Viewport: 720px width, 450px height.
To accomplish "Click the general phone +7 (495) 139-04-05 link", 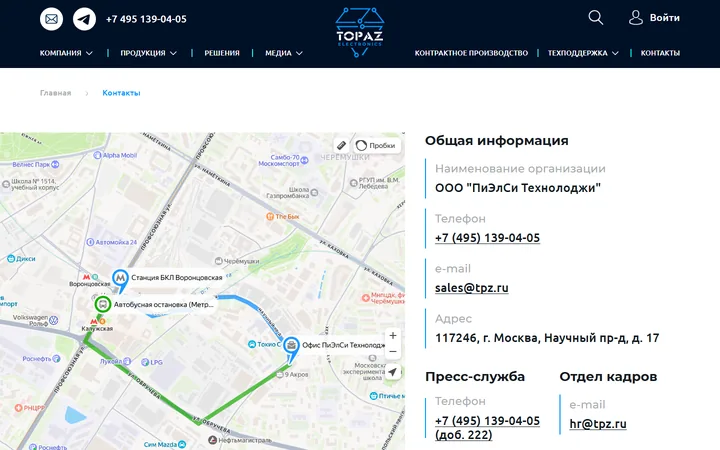I will 487,238.
